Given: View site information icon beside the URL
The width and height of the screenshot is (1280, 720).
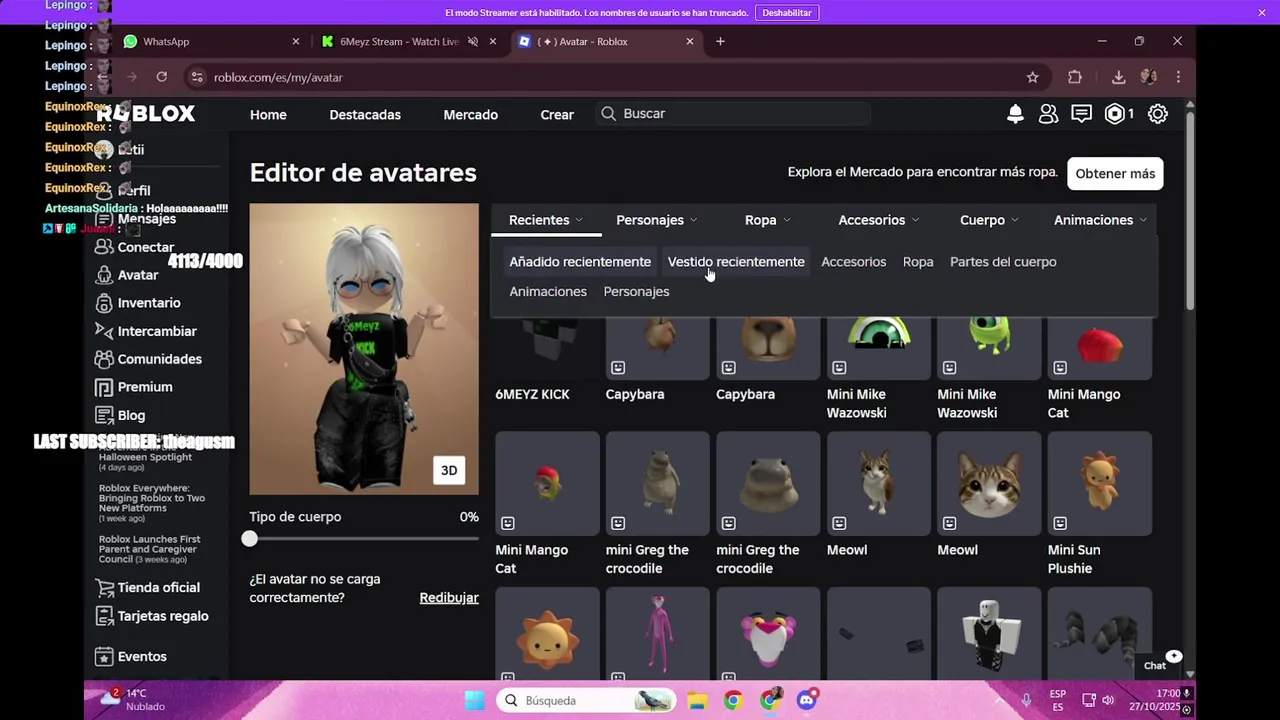Looking at the screenshot, I should coord(197,77).
